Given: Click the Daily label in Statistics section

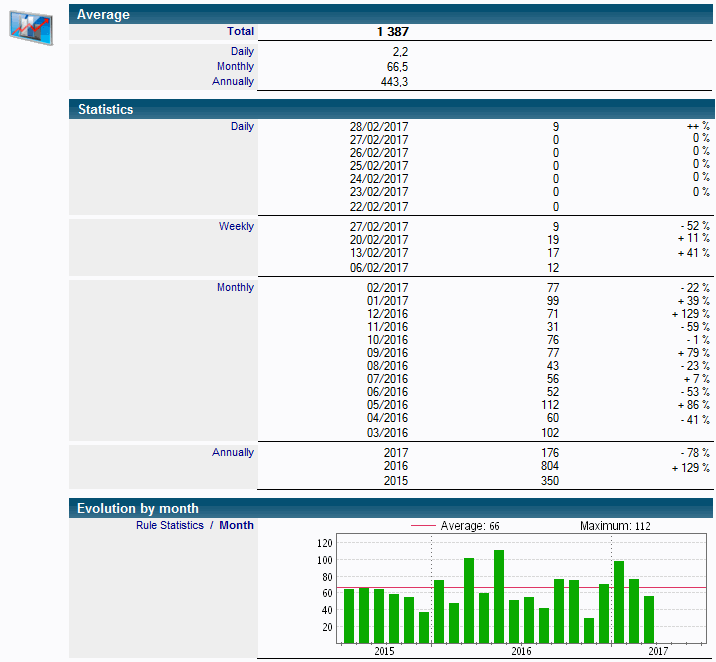Looking at the screenshot, I should pyautogui.click(x=242, y=126).
